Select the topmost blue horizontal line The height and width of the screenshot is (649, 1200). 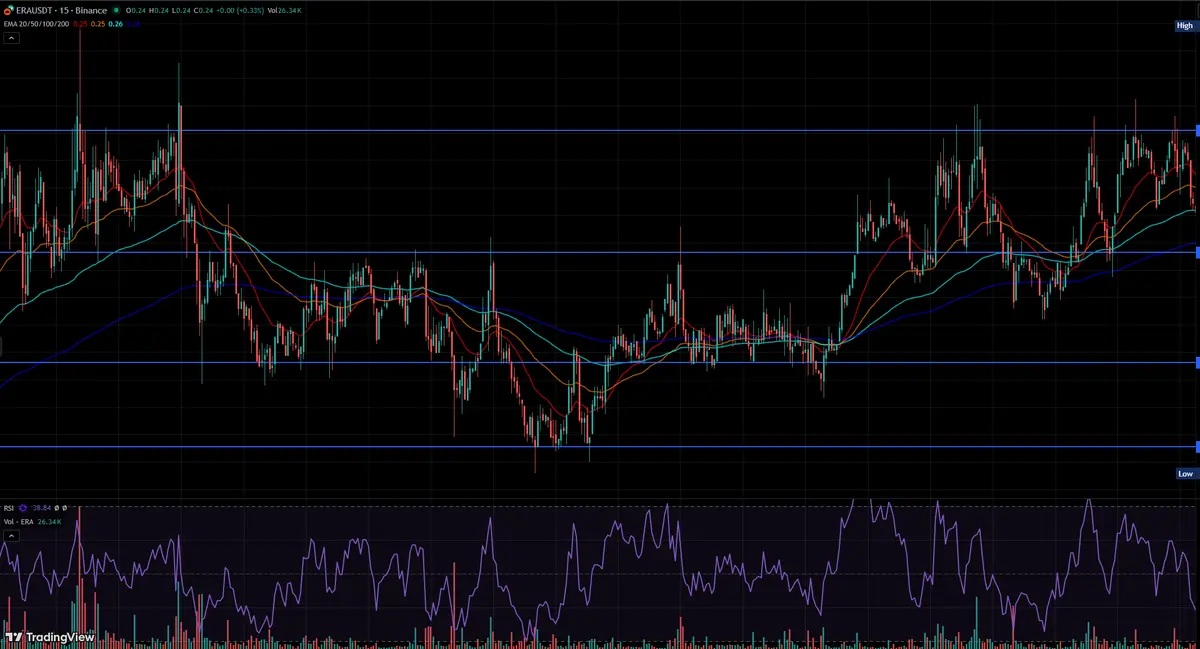[600, 131]
